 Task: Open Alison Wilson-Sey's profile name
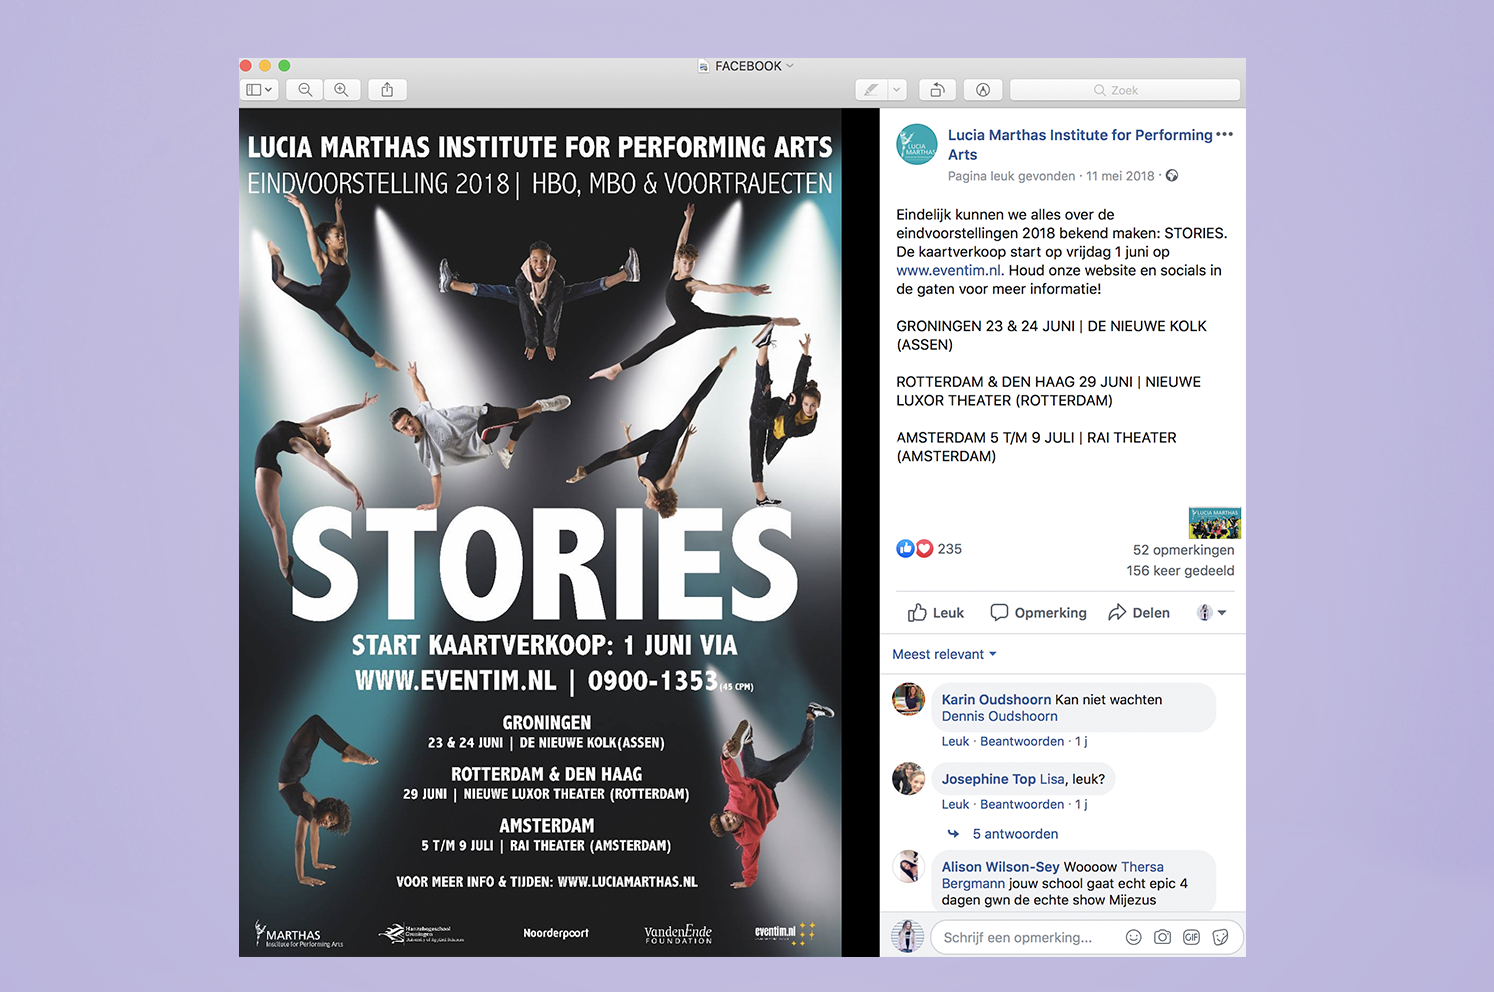click(1000, 867)
